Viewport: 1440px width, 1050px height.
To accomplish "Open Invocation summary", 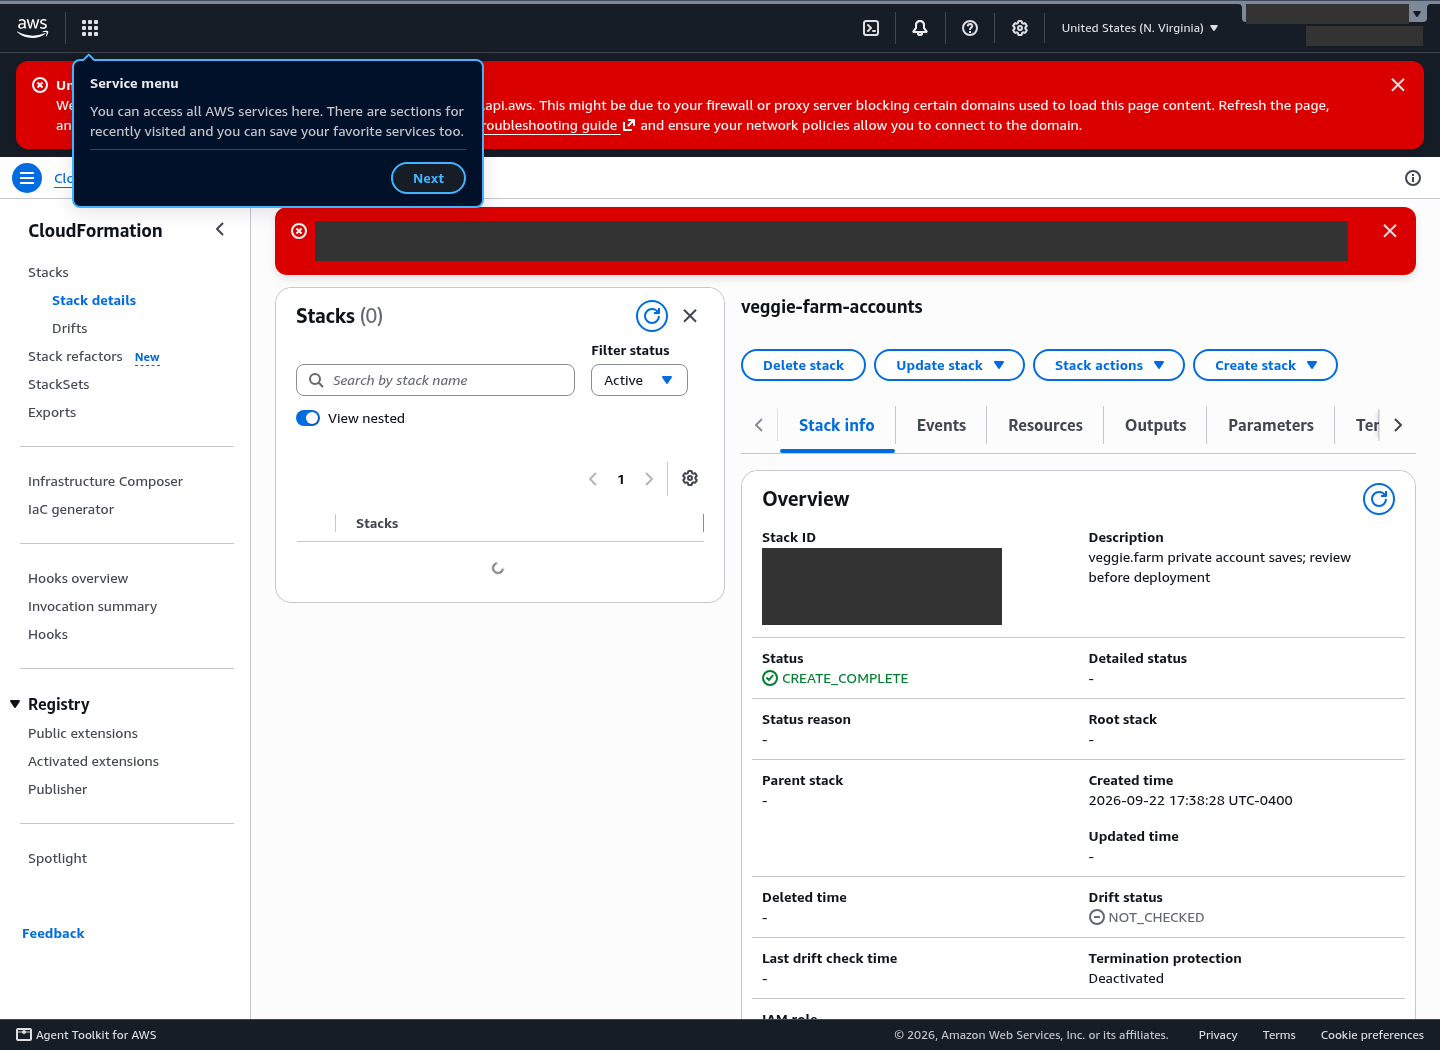I will [92, 606].
